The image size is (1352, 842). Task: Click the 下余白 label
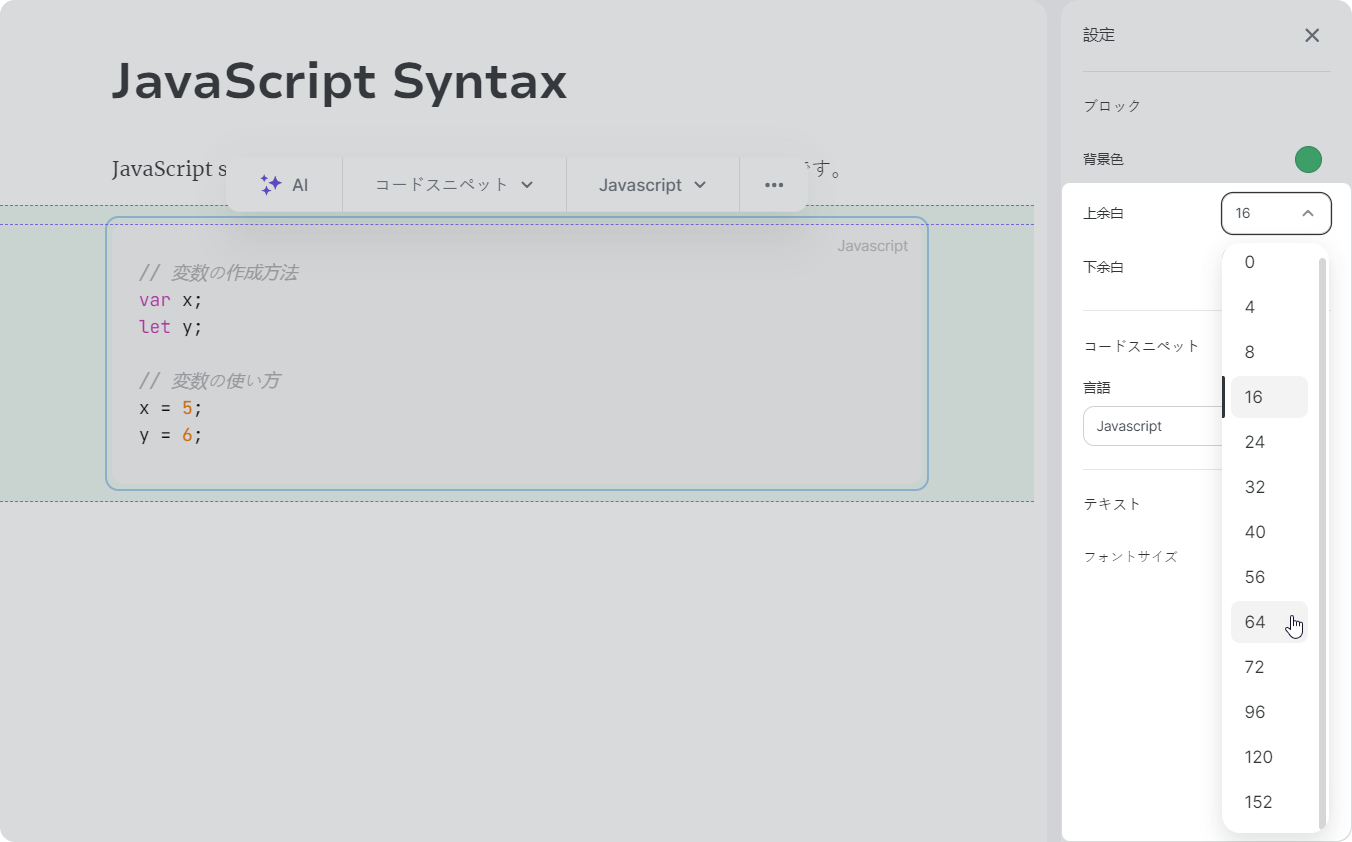click(1103, 267)
